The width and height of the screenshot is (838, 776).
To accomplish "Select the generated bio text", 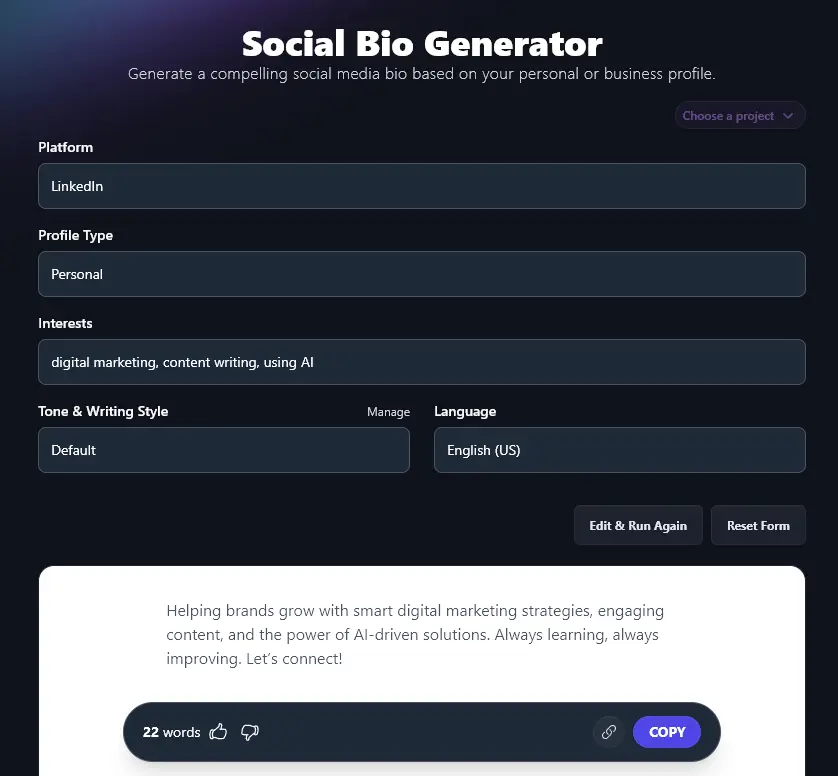I will tap(415, 634).
